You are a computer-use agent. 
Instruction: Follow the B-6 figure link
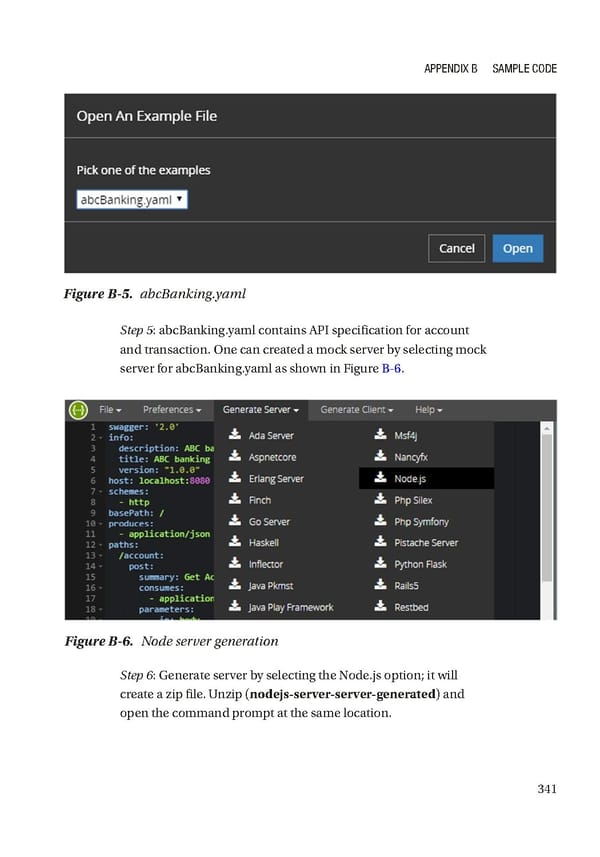[392, 368]
